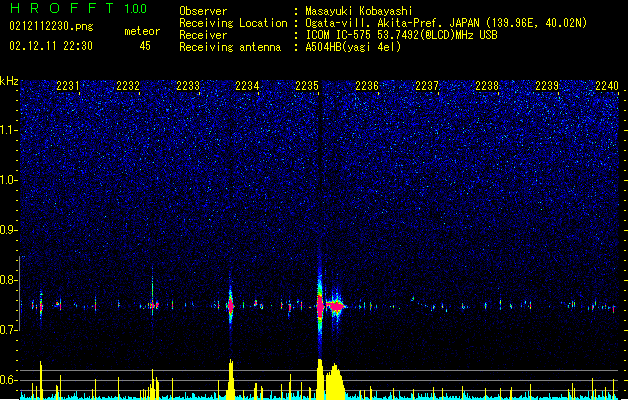The height and width of the screenshot is (400, 629).
Task: Click the 2232 time marker
Action: [x=128, y=85]
